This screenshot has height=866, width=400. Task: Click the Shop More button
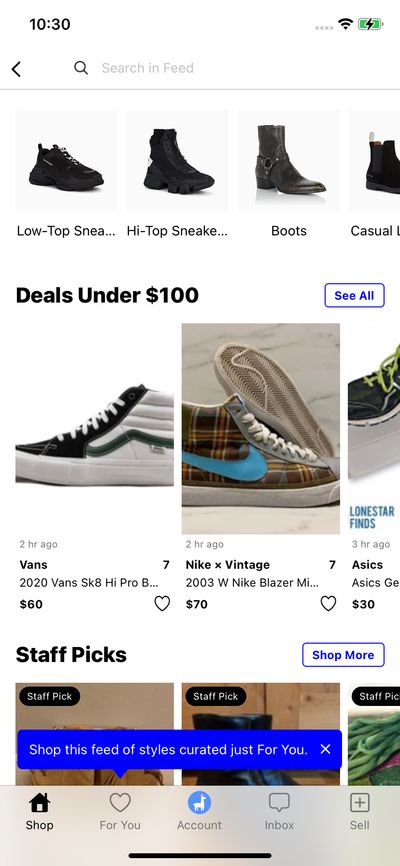(x=343, y=655)
